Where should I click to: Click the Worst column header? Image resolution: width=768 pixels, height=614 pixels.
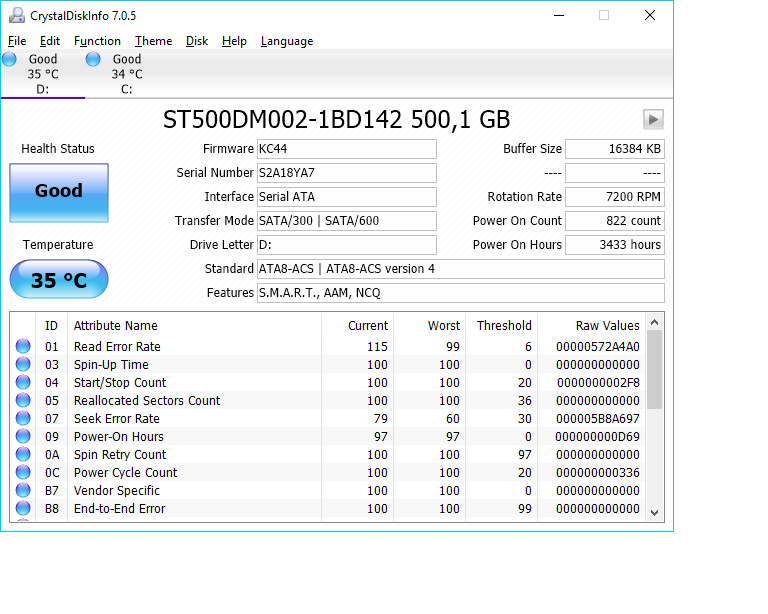430,326
